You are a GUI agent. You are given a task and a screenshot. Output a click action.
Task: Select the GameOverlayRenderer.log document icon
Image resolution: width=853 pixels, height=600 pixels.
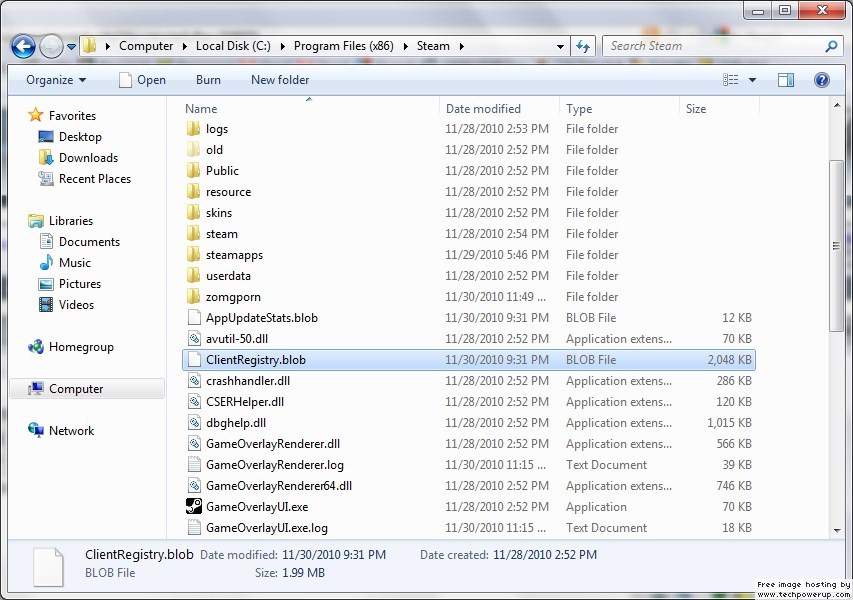click(194, 465)
